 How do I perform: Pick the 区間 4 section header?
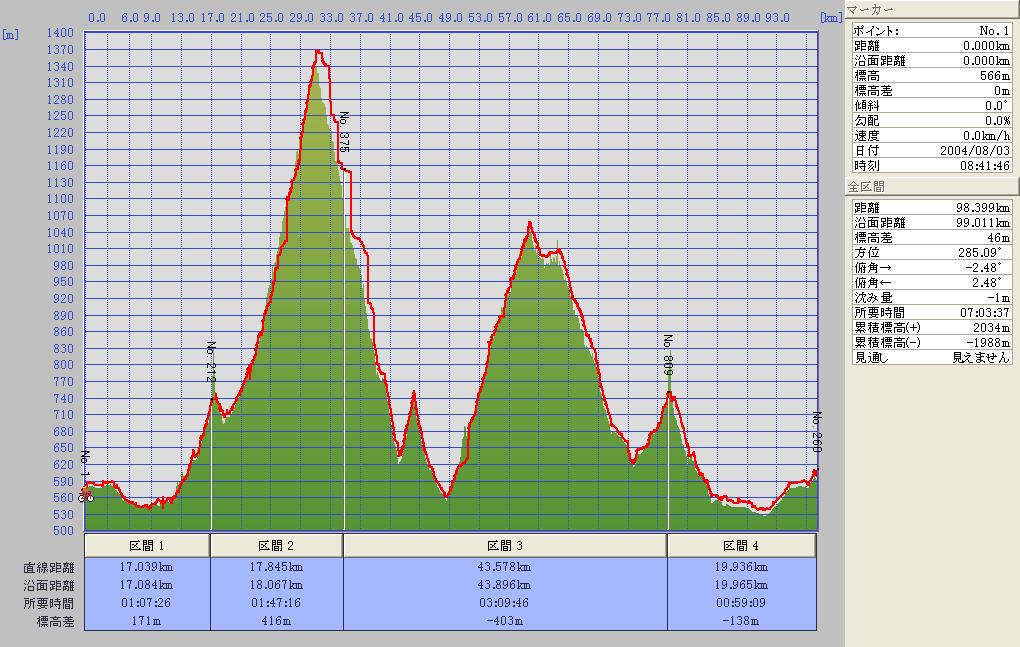pos(741,546)
